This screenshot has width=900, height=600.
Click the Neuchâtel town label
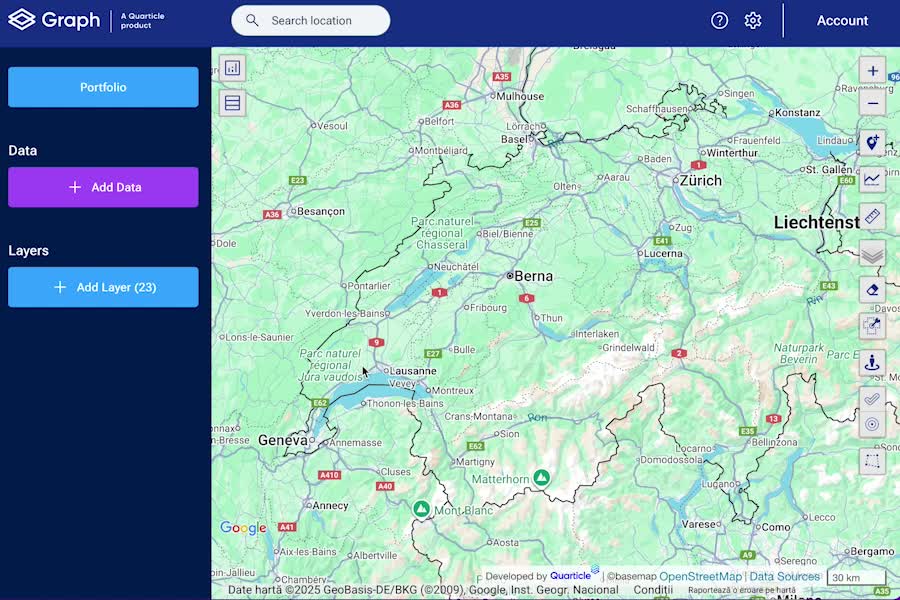pos(456,267)
